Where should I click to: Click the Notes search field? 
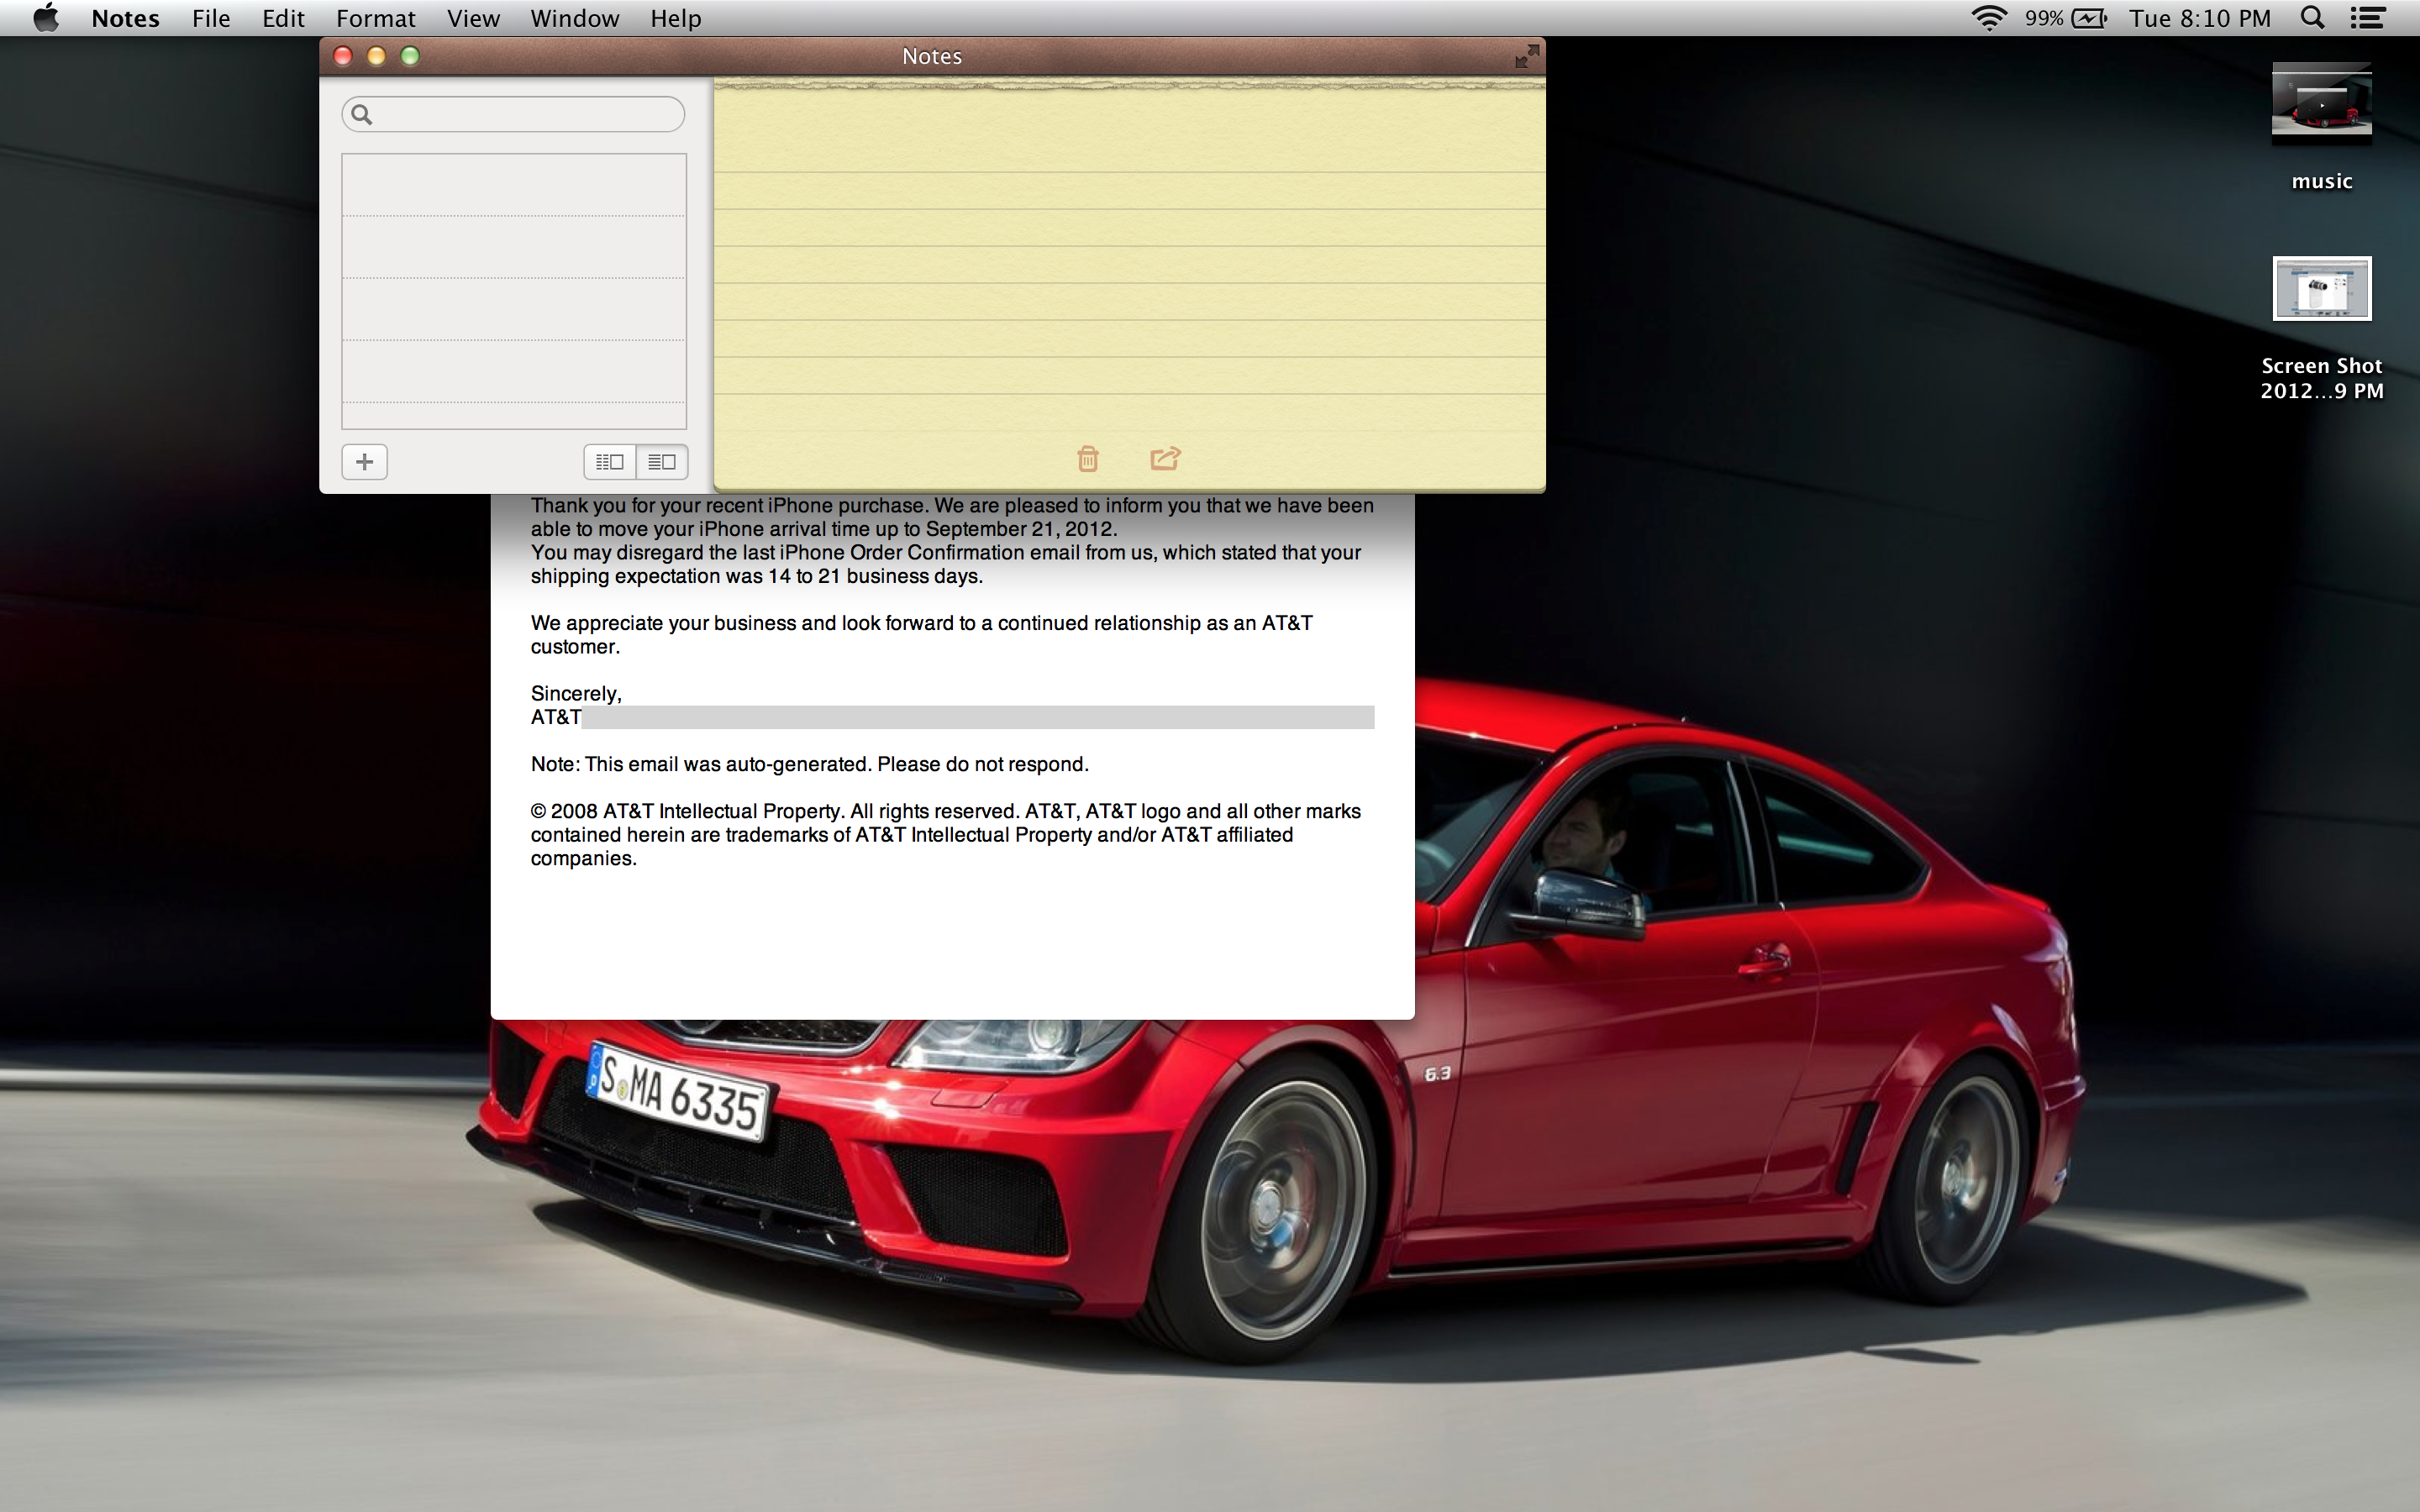click(x=513, y=115)
